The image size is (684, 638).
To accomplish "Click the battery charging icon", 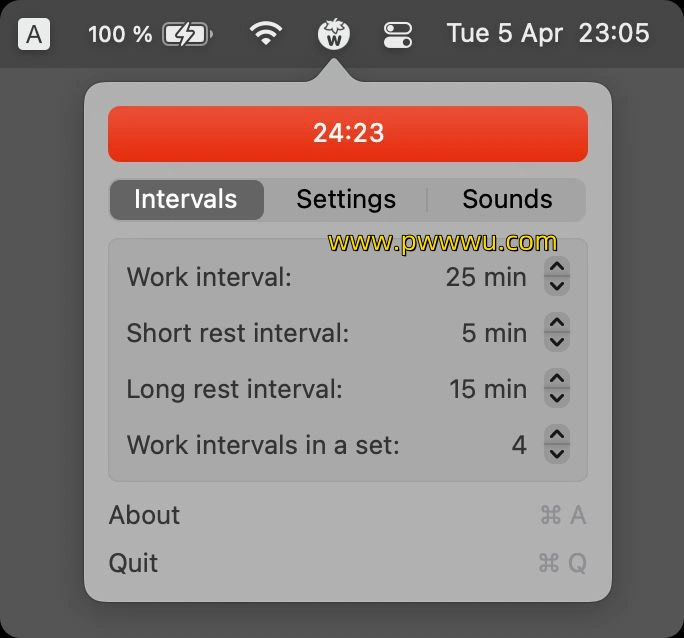I will (x=187, y=34).
